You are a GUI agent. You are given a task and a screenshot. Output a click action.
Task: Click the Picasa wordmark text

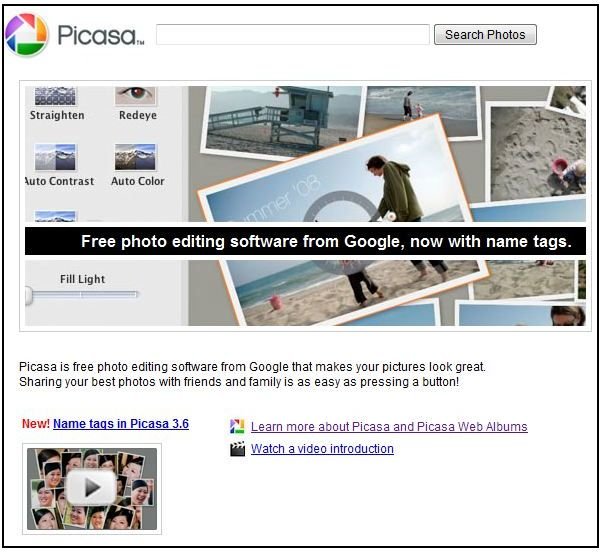[x=101, y=35]
